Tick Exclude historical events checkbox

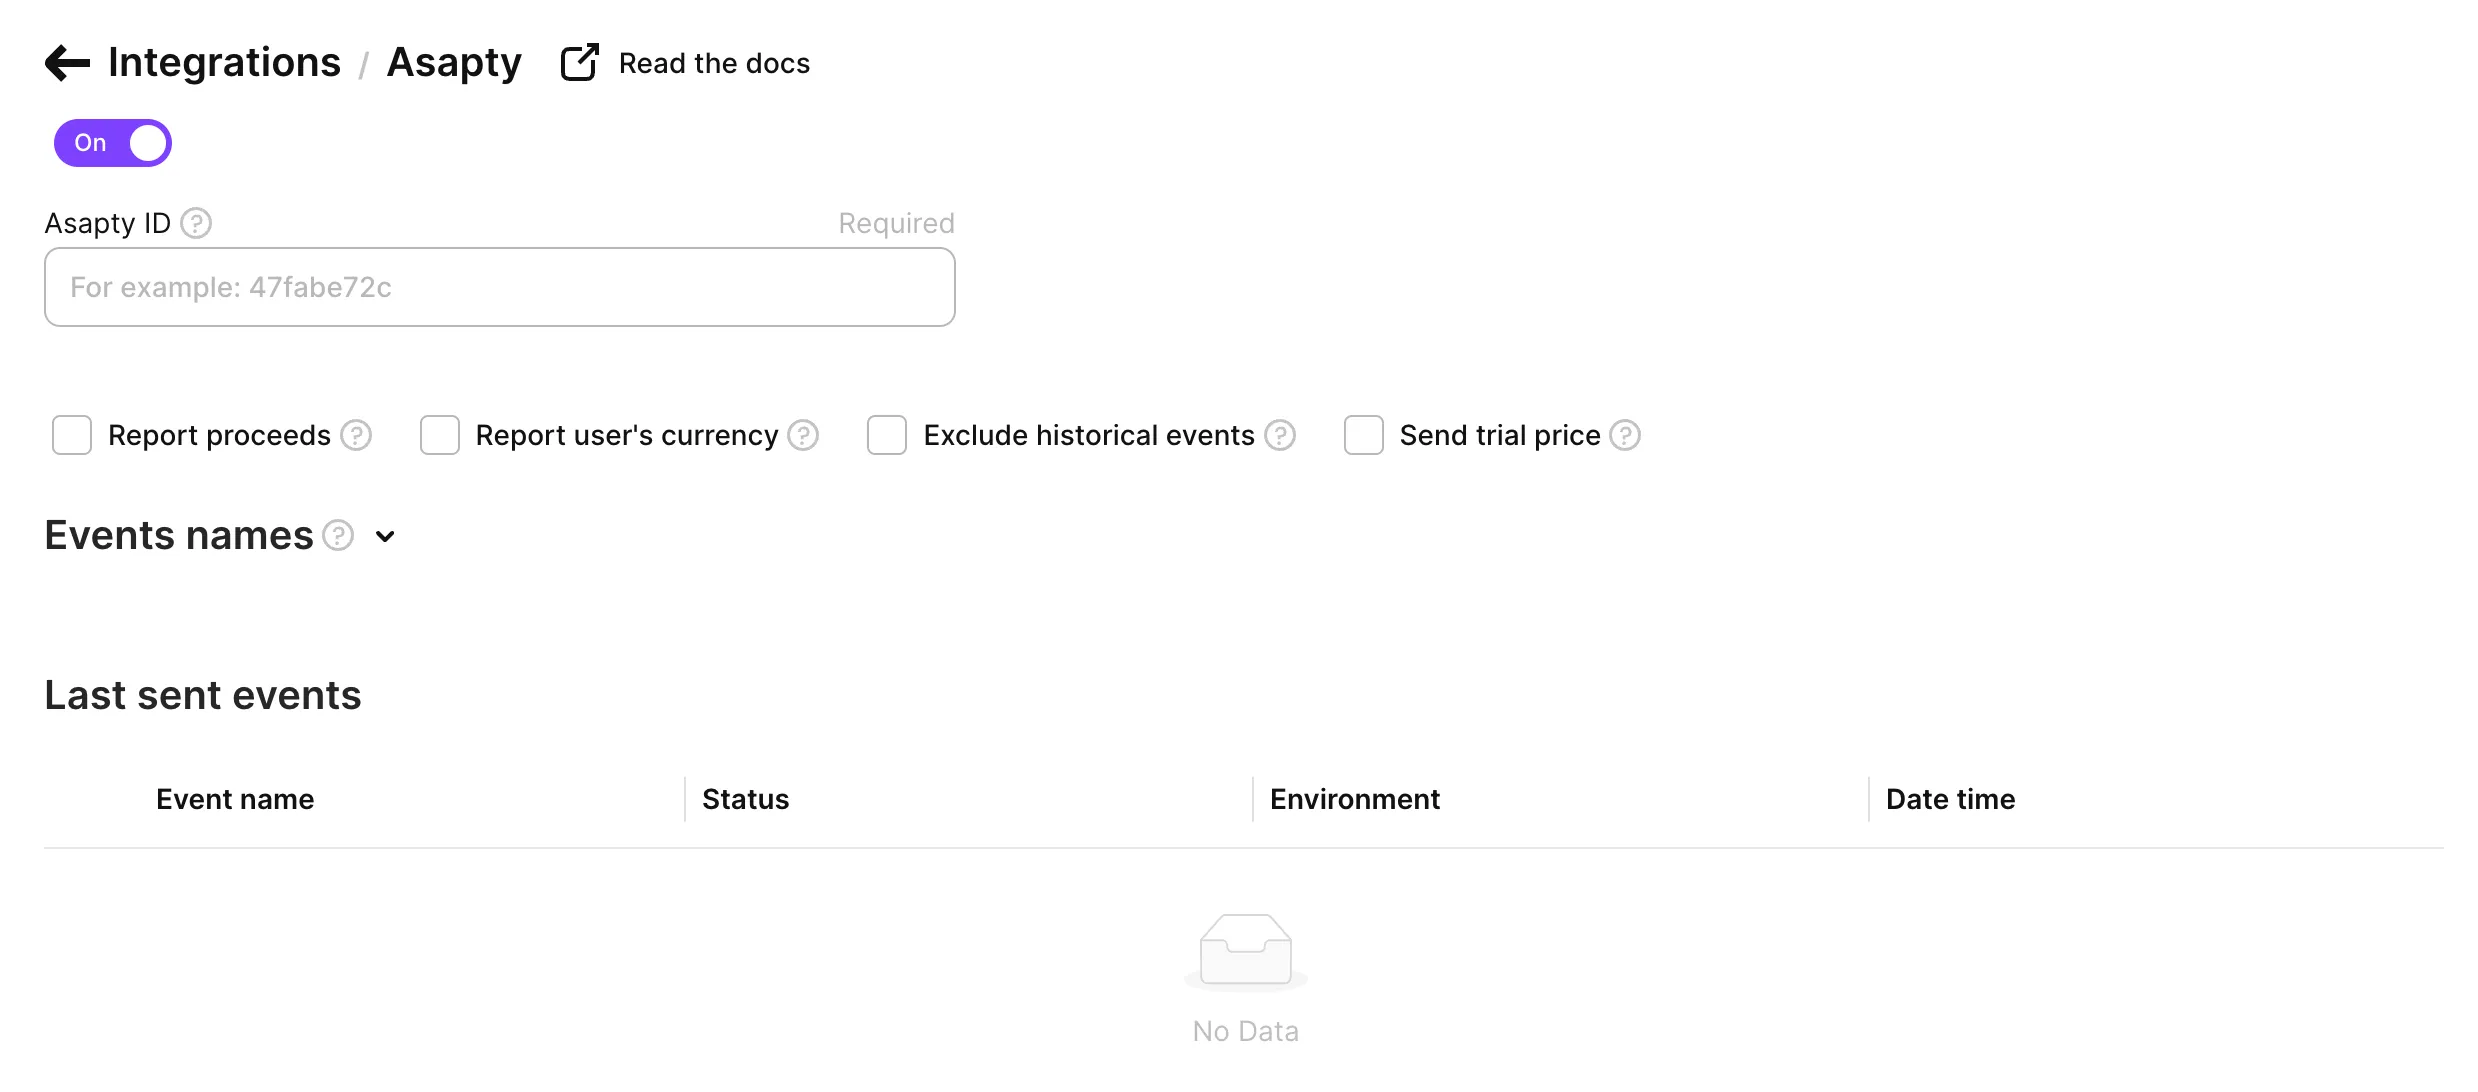887,436
